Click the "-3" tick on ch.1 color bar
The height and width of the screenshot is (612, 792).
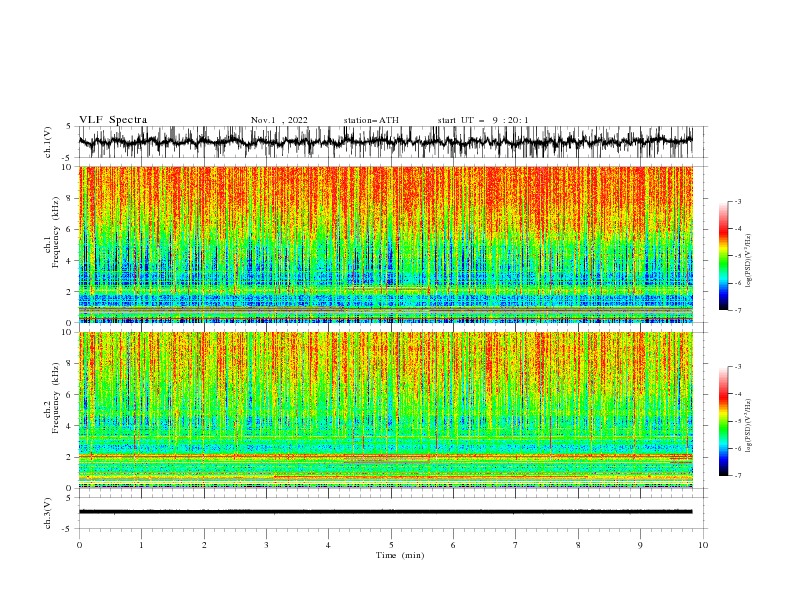pyautogui.click(x=737, y=201)
